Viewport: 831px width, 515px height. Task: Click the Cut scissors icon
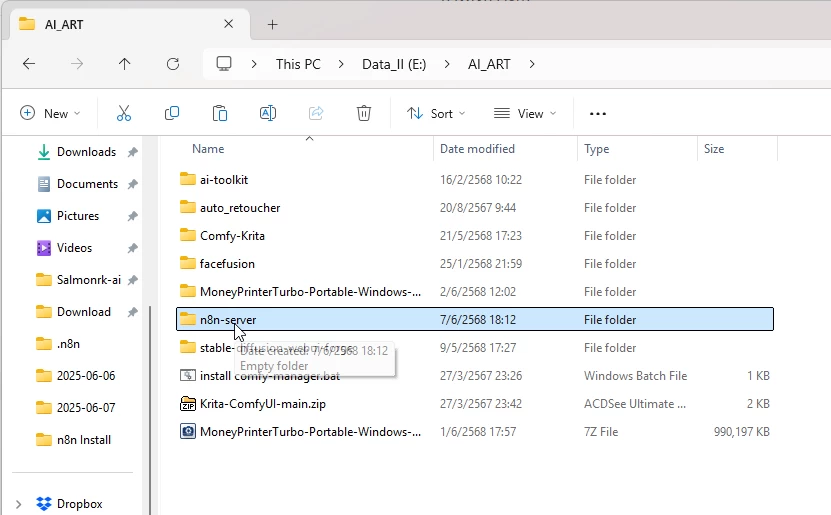click(x=124, y=114)
